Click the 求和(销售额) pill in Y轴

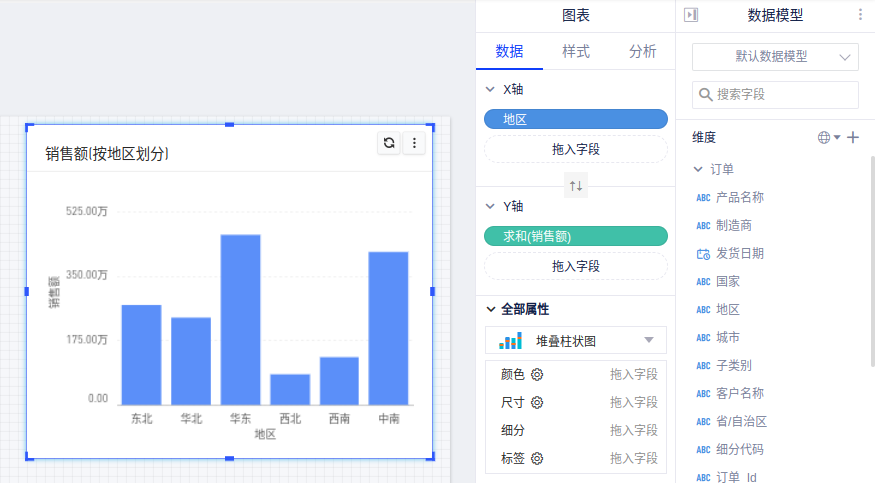point(575,237)
